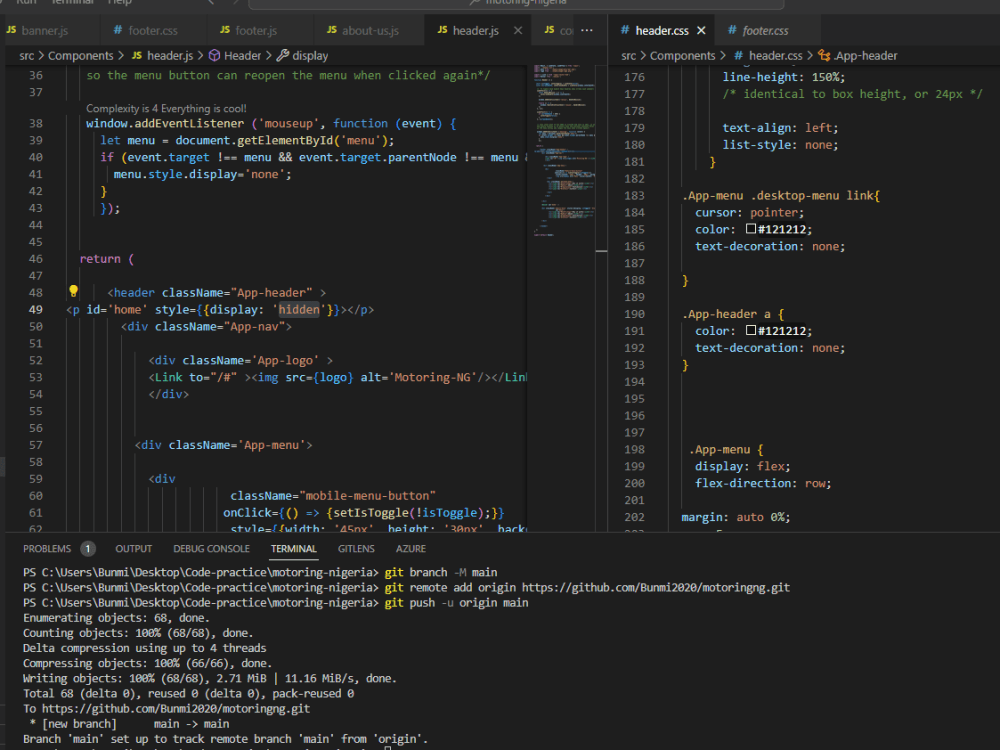Click 'display: flex;' on CSS line 199
Screen dimensions: 1000x750
tap(742, 466)
